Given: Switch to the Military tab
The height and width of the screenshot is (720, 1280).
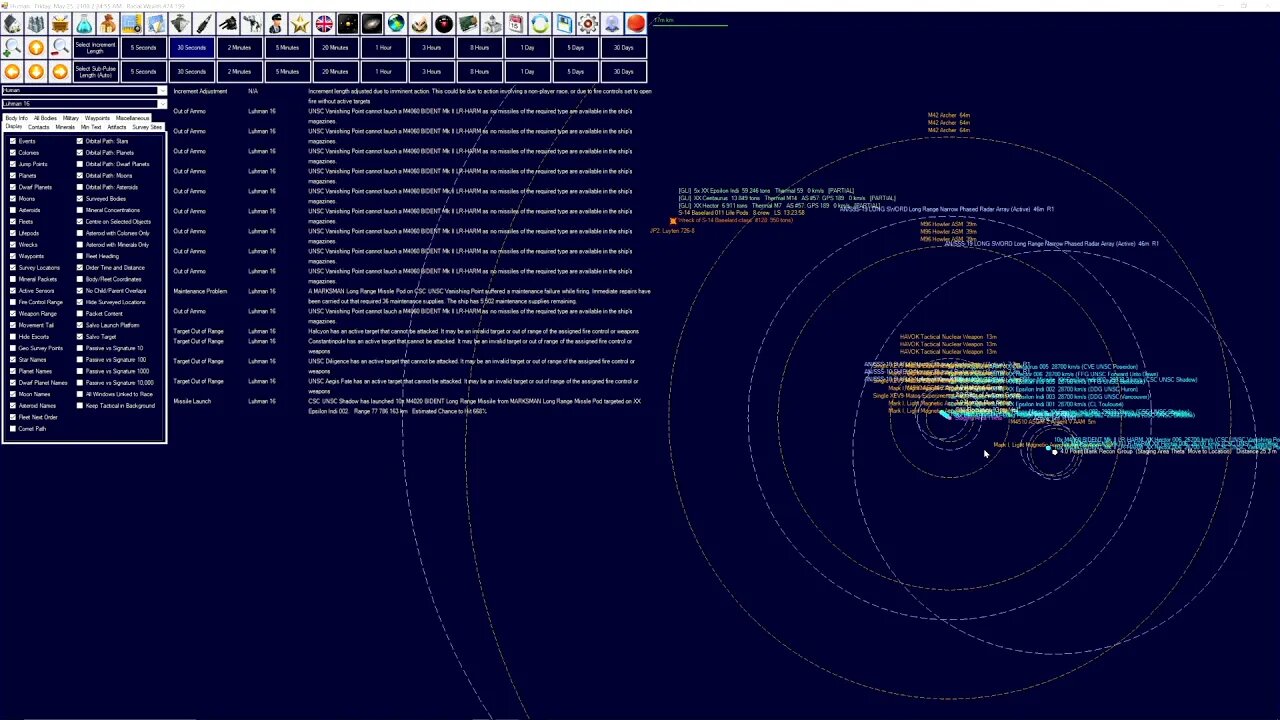Looking at the screenshot, I should [71, 118].
